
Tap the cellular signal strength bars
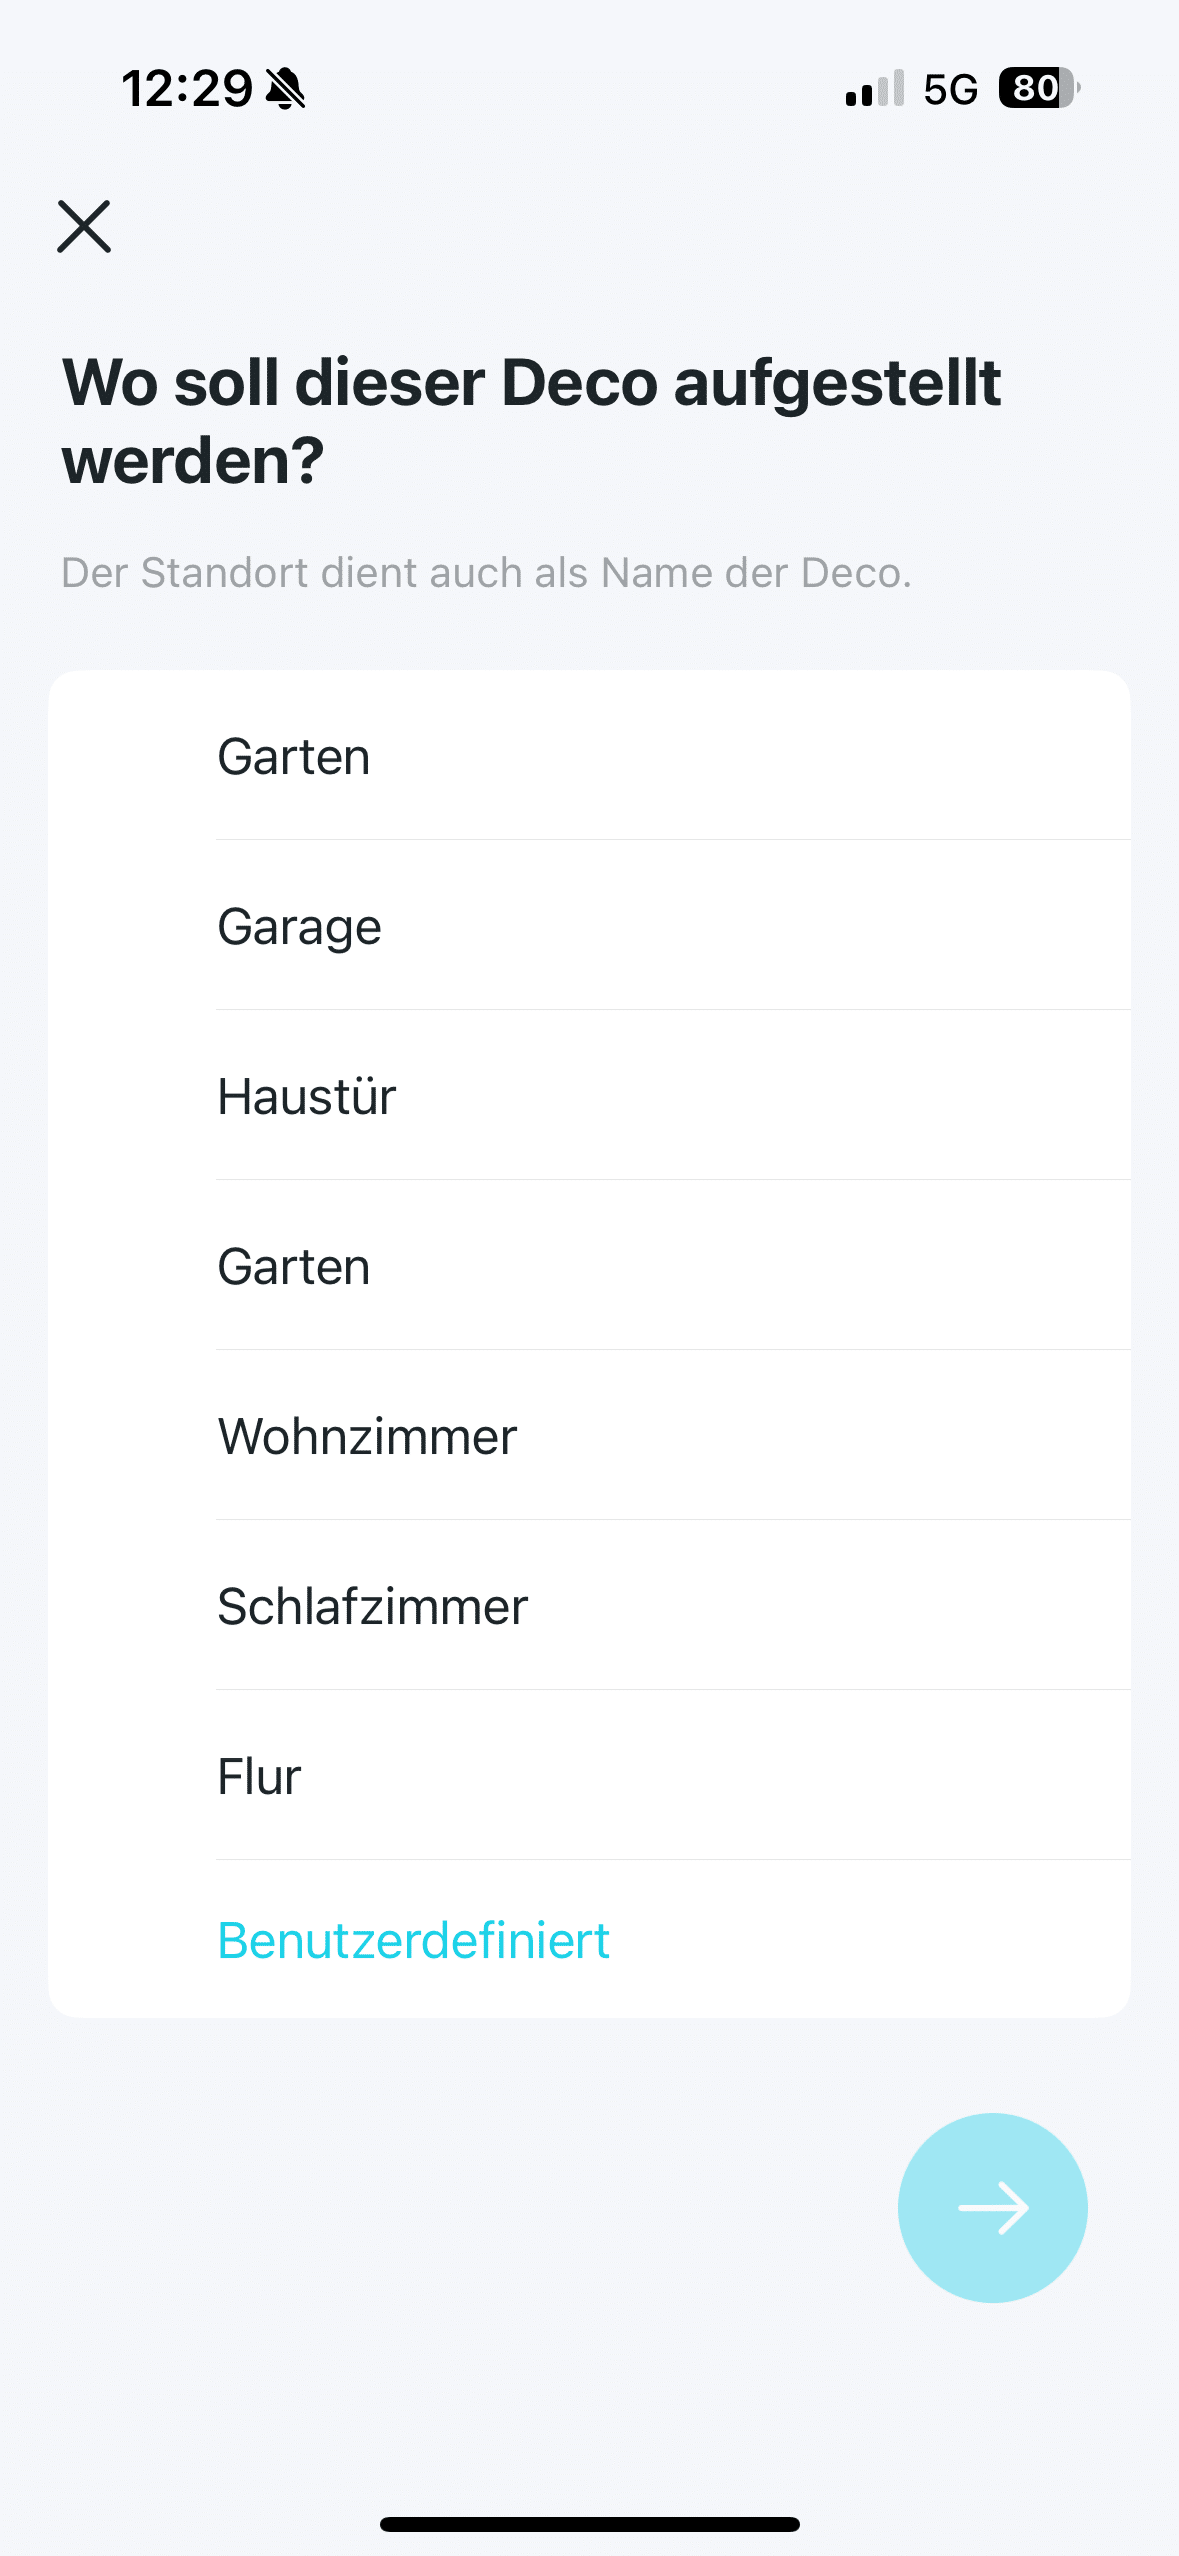[874, 89]
